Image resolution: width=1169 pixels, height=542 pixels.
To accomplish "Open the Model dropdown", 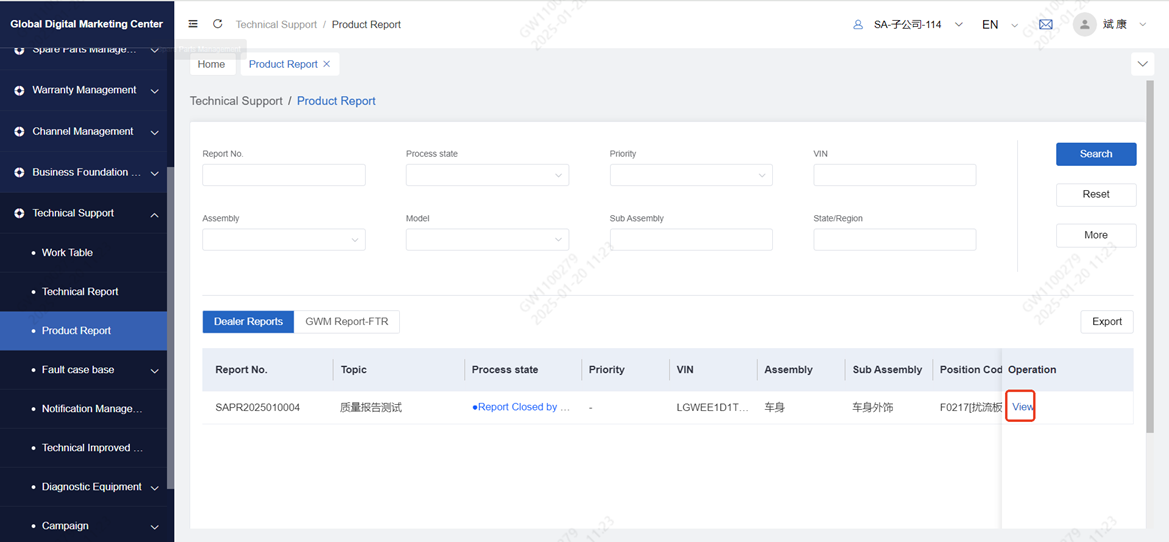I will tap(487, 240).
